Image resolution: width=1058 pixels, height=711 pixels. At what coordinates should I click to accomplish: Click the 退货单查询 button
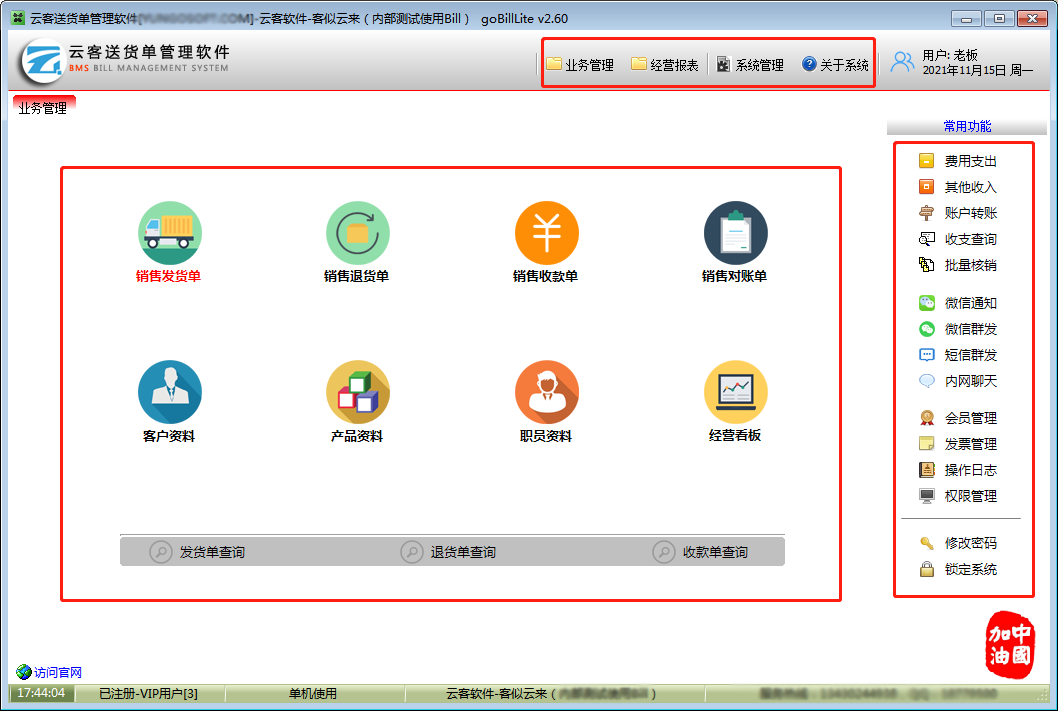(x=448, y=552)
